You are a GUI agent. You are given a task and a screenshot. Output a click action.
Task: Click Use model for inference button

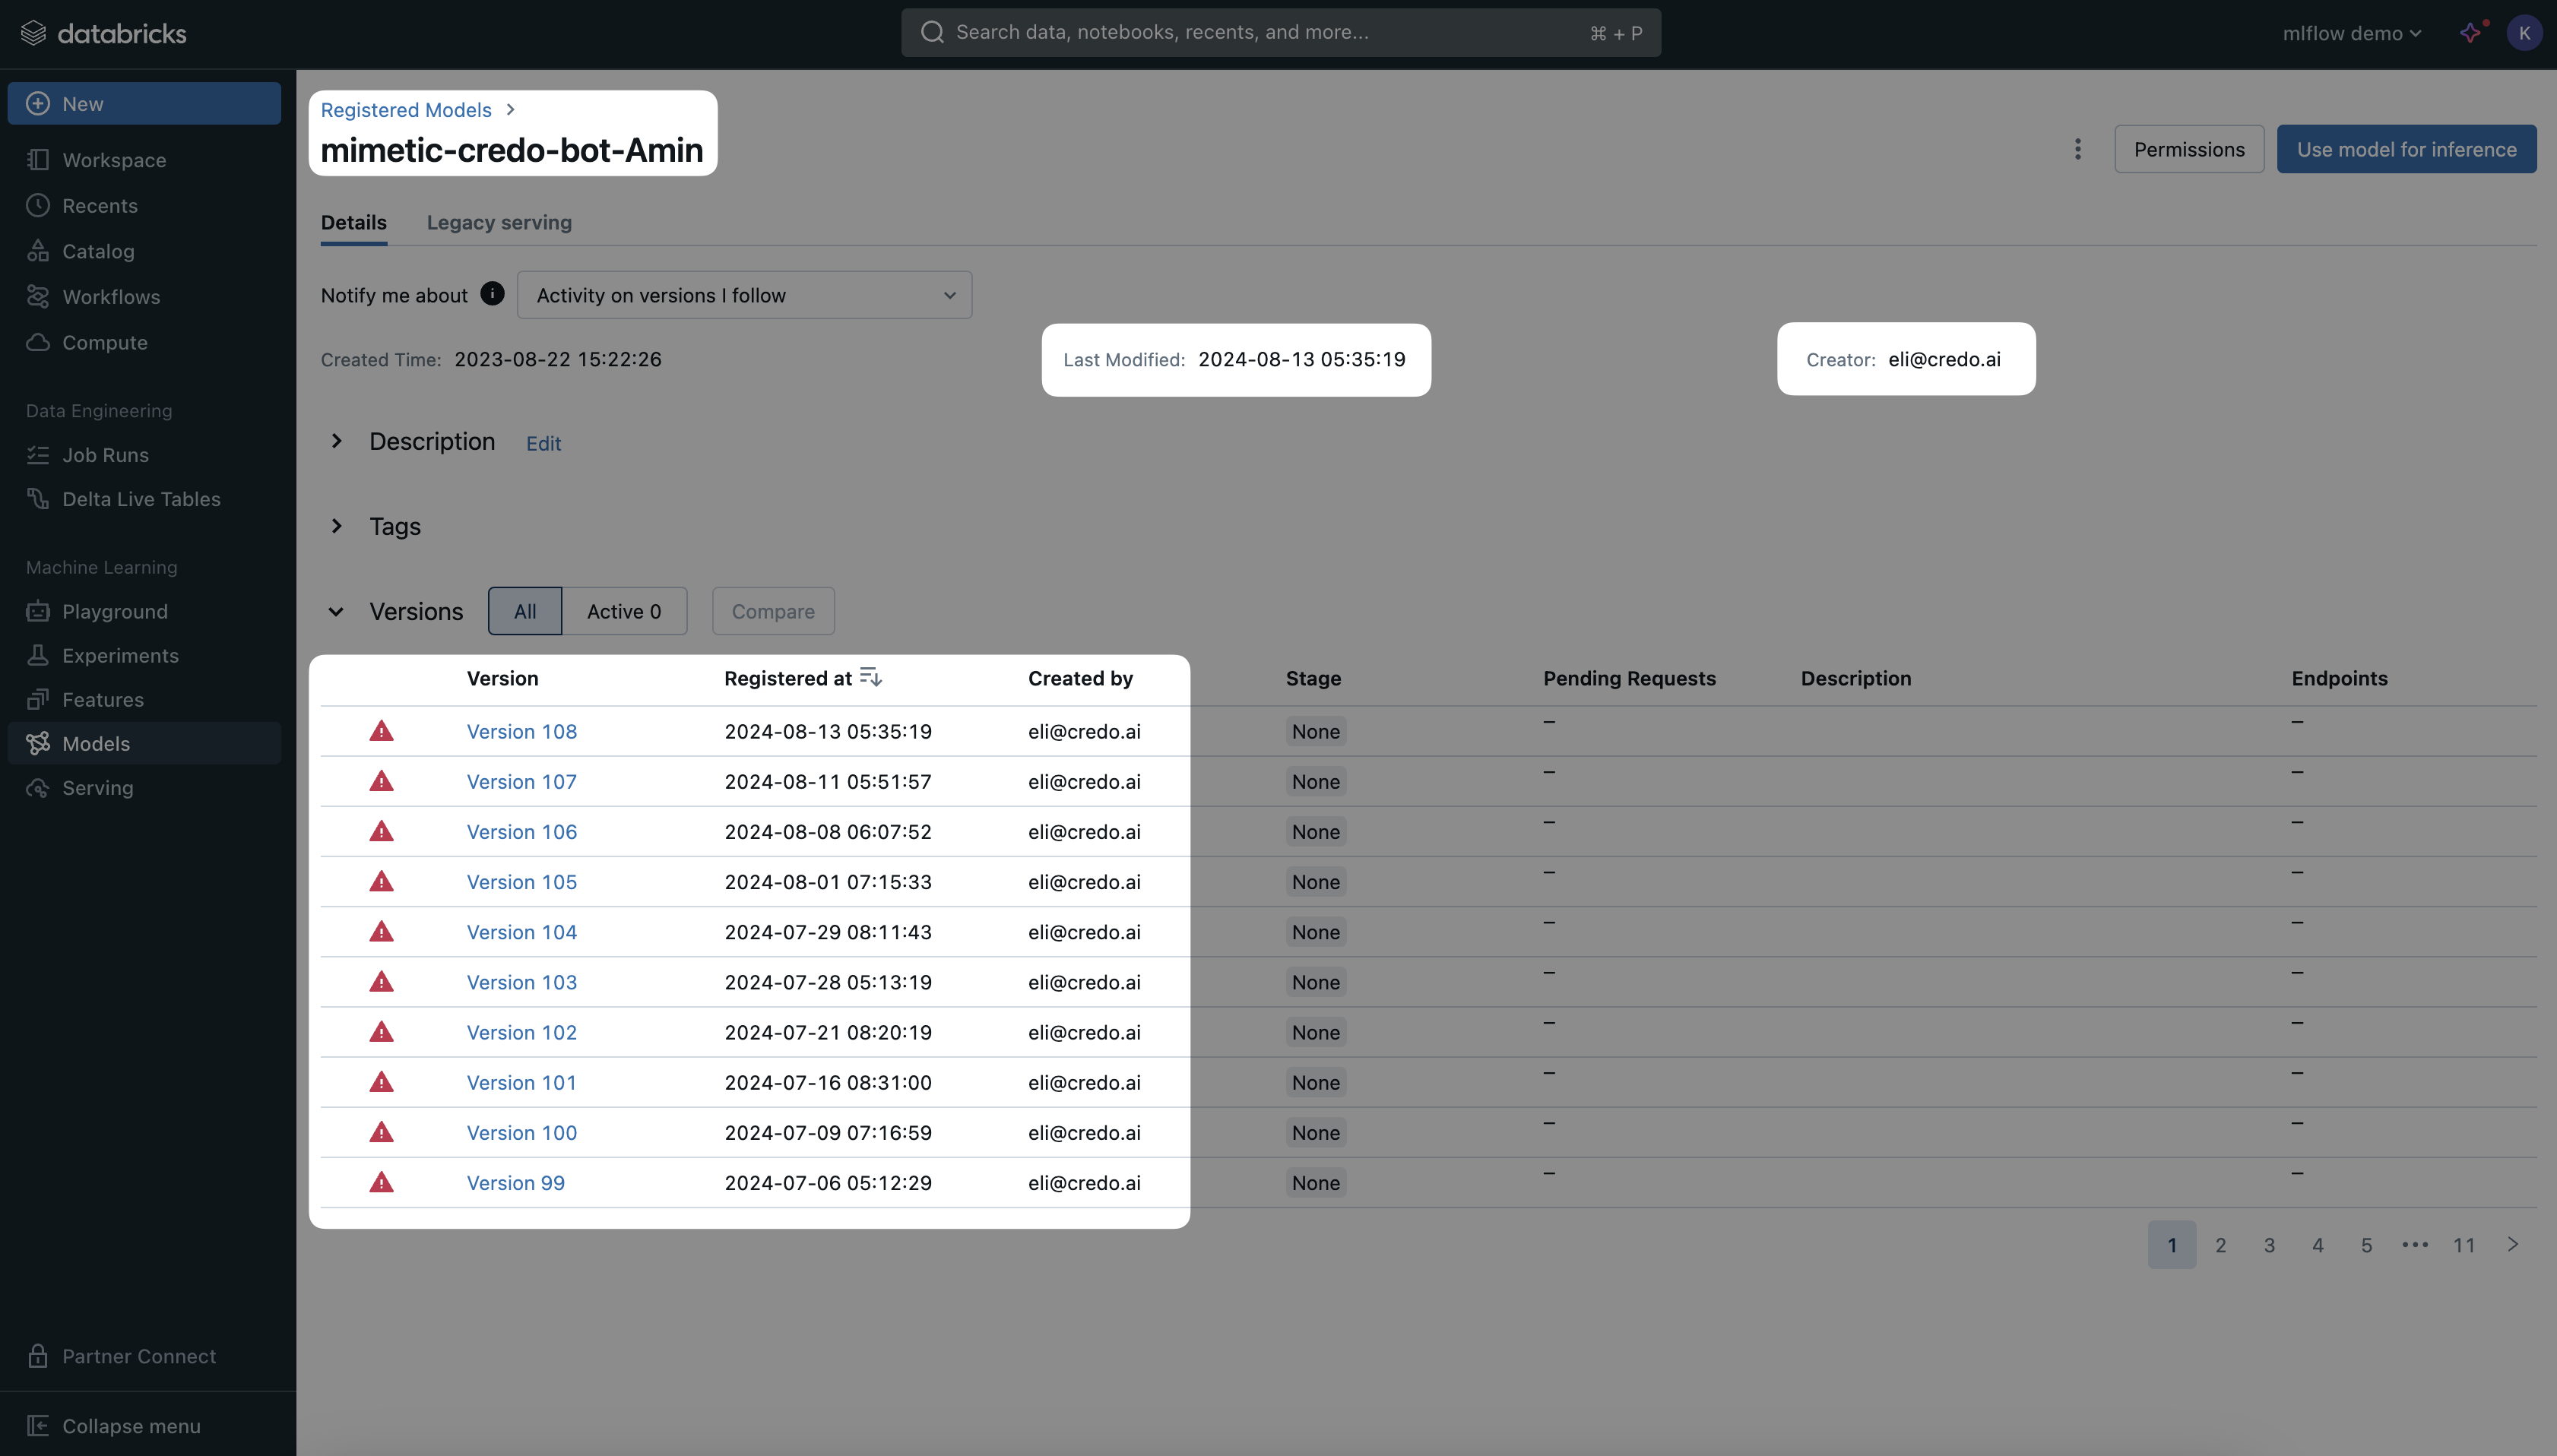pyautogui.click(x=2407, y=149)
